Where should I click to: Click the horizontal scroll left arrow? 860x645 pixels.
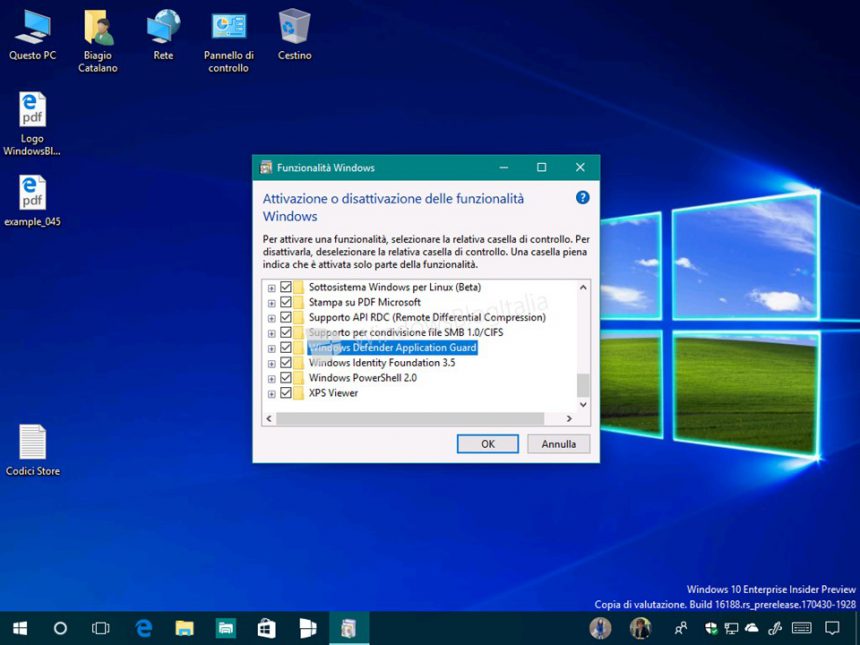[x=269, y=418]
